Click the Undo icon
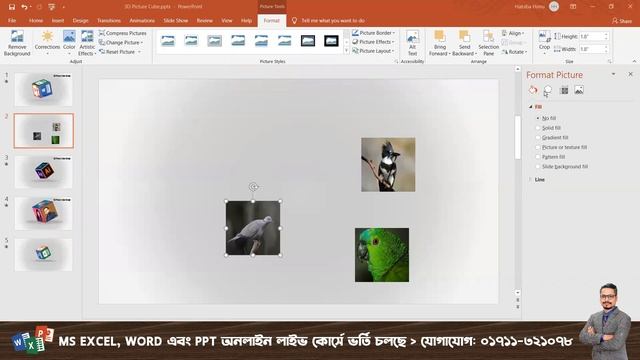 point(24,7)
